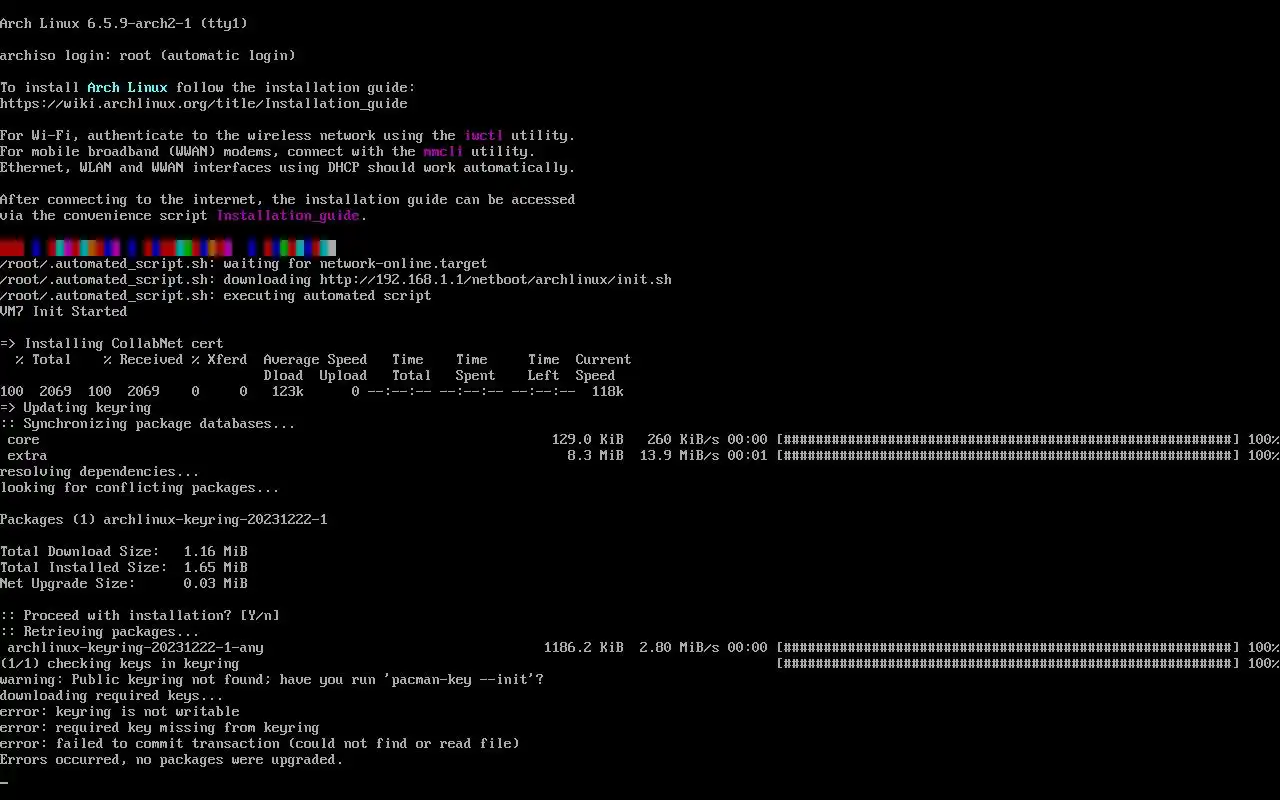This screenshot has width=1280, height=800.
Task: Click the magenta 'Installation_guide' script name
Action: (288, 215)
